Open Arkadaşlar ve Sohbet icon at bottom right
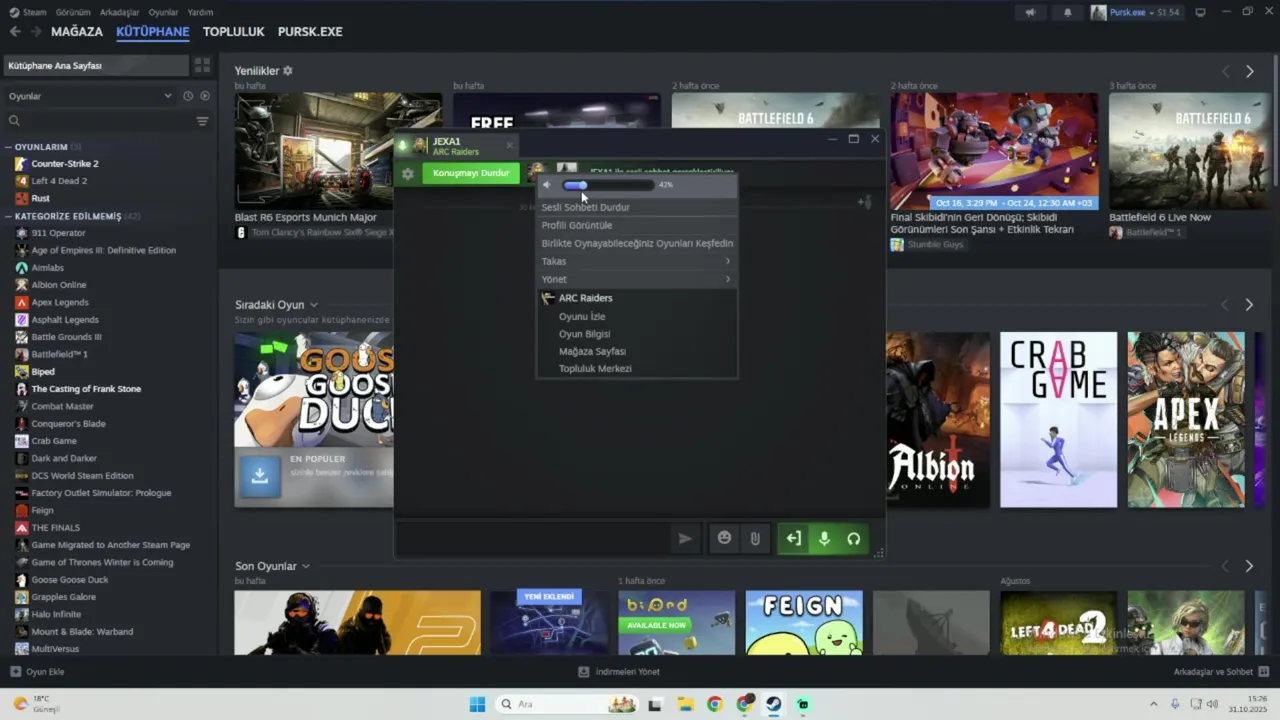Image resolution: width=1280 pixels, height=720 pixels. [x=1264, y=672]
